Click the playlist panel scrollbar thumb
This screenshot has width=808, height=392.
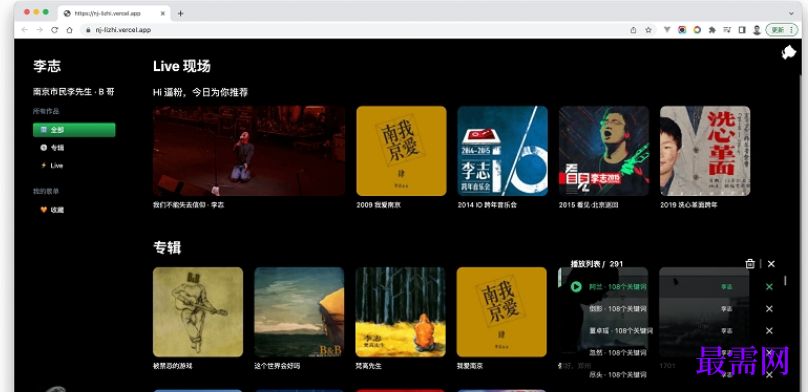(x=785, y=281)
